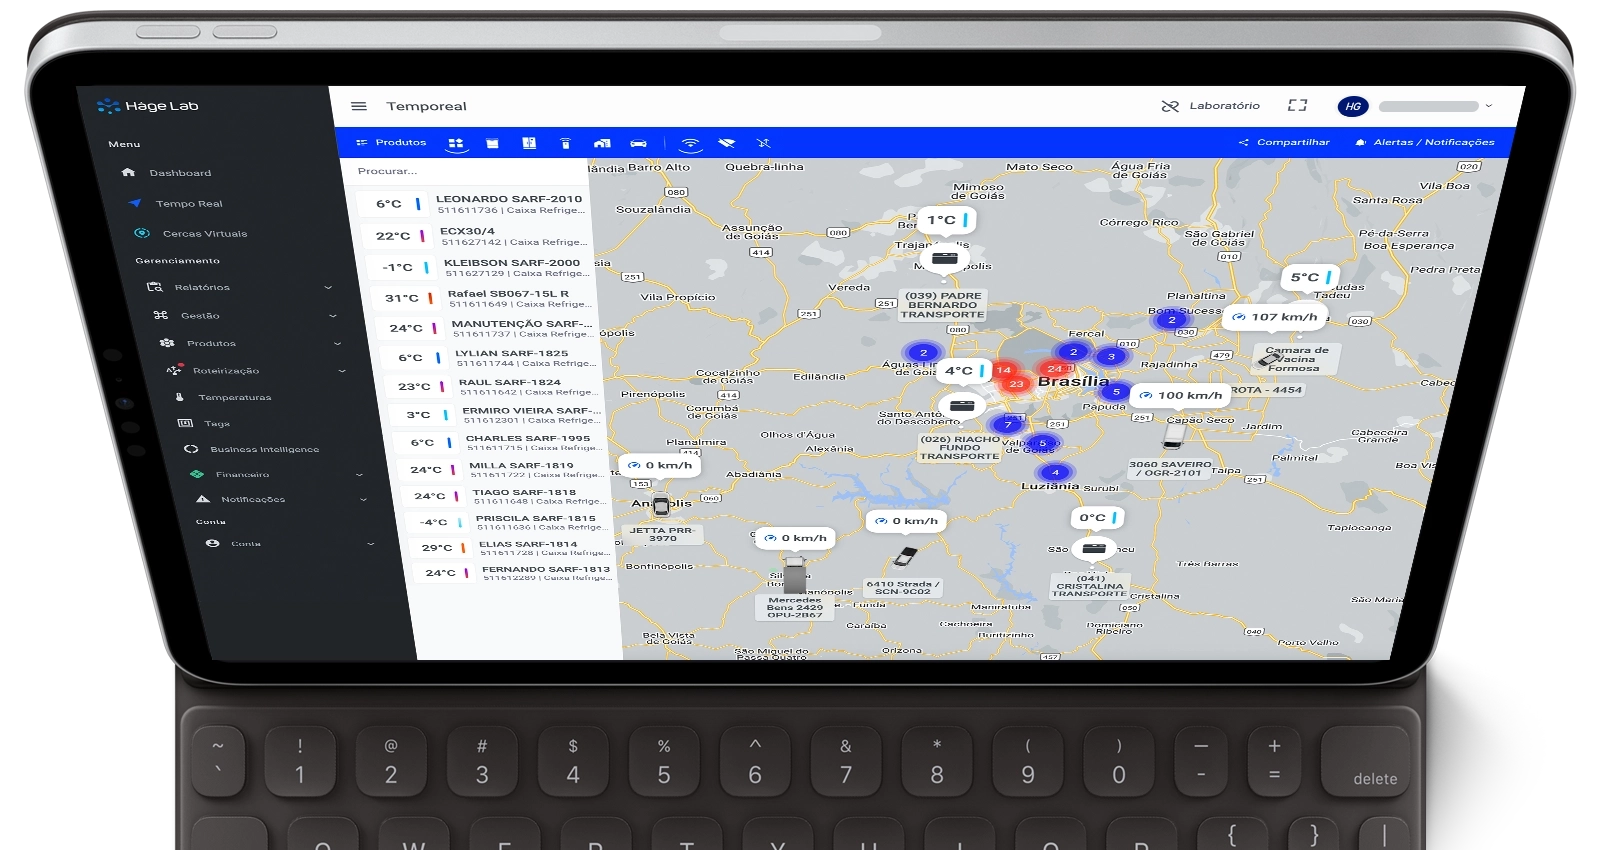Open the hamburger menu beside Temporeal

tap(359, 106)
